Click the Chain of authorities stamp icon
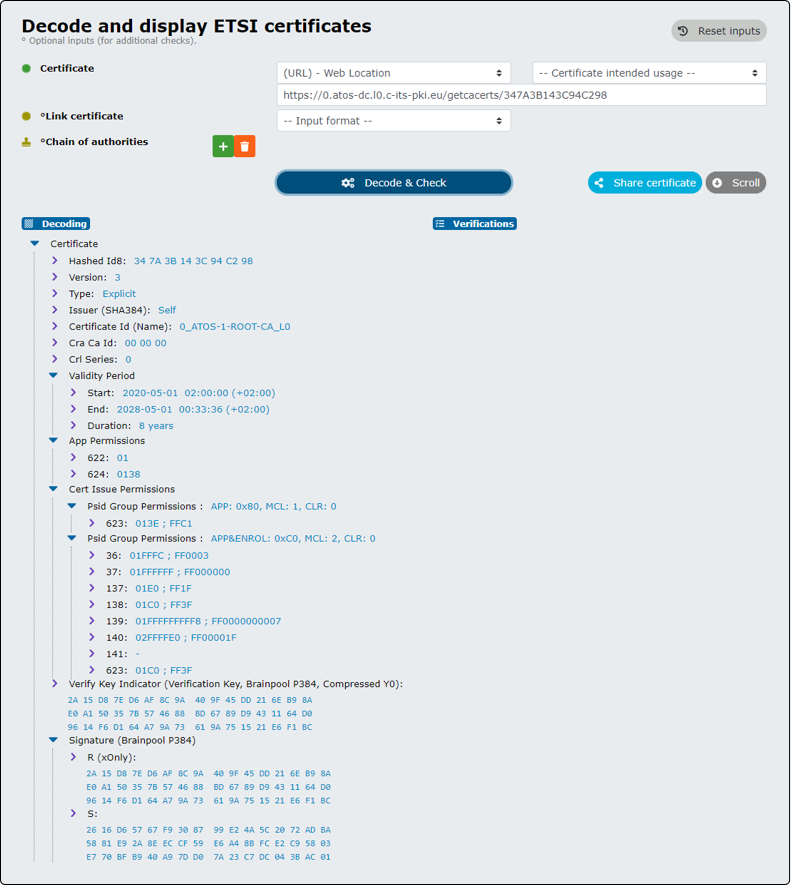The image size is (791, 885). pyautogui.click(x=26, y=142)
